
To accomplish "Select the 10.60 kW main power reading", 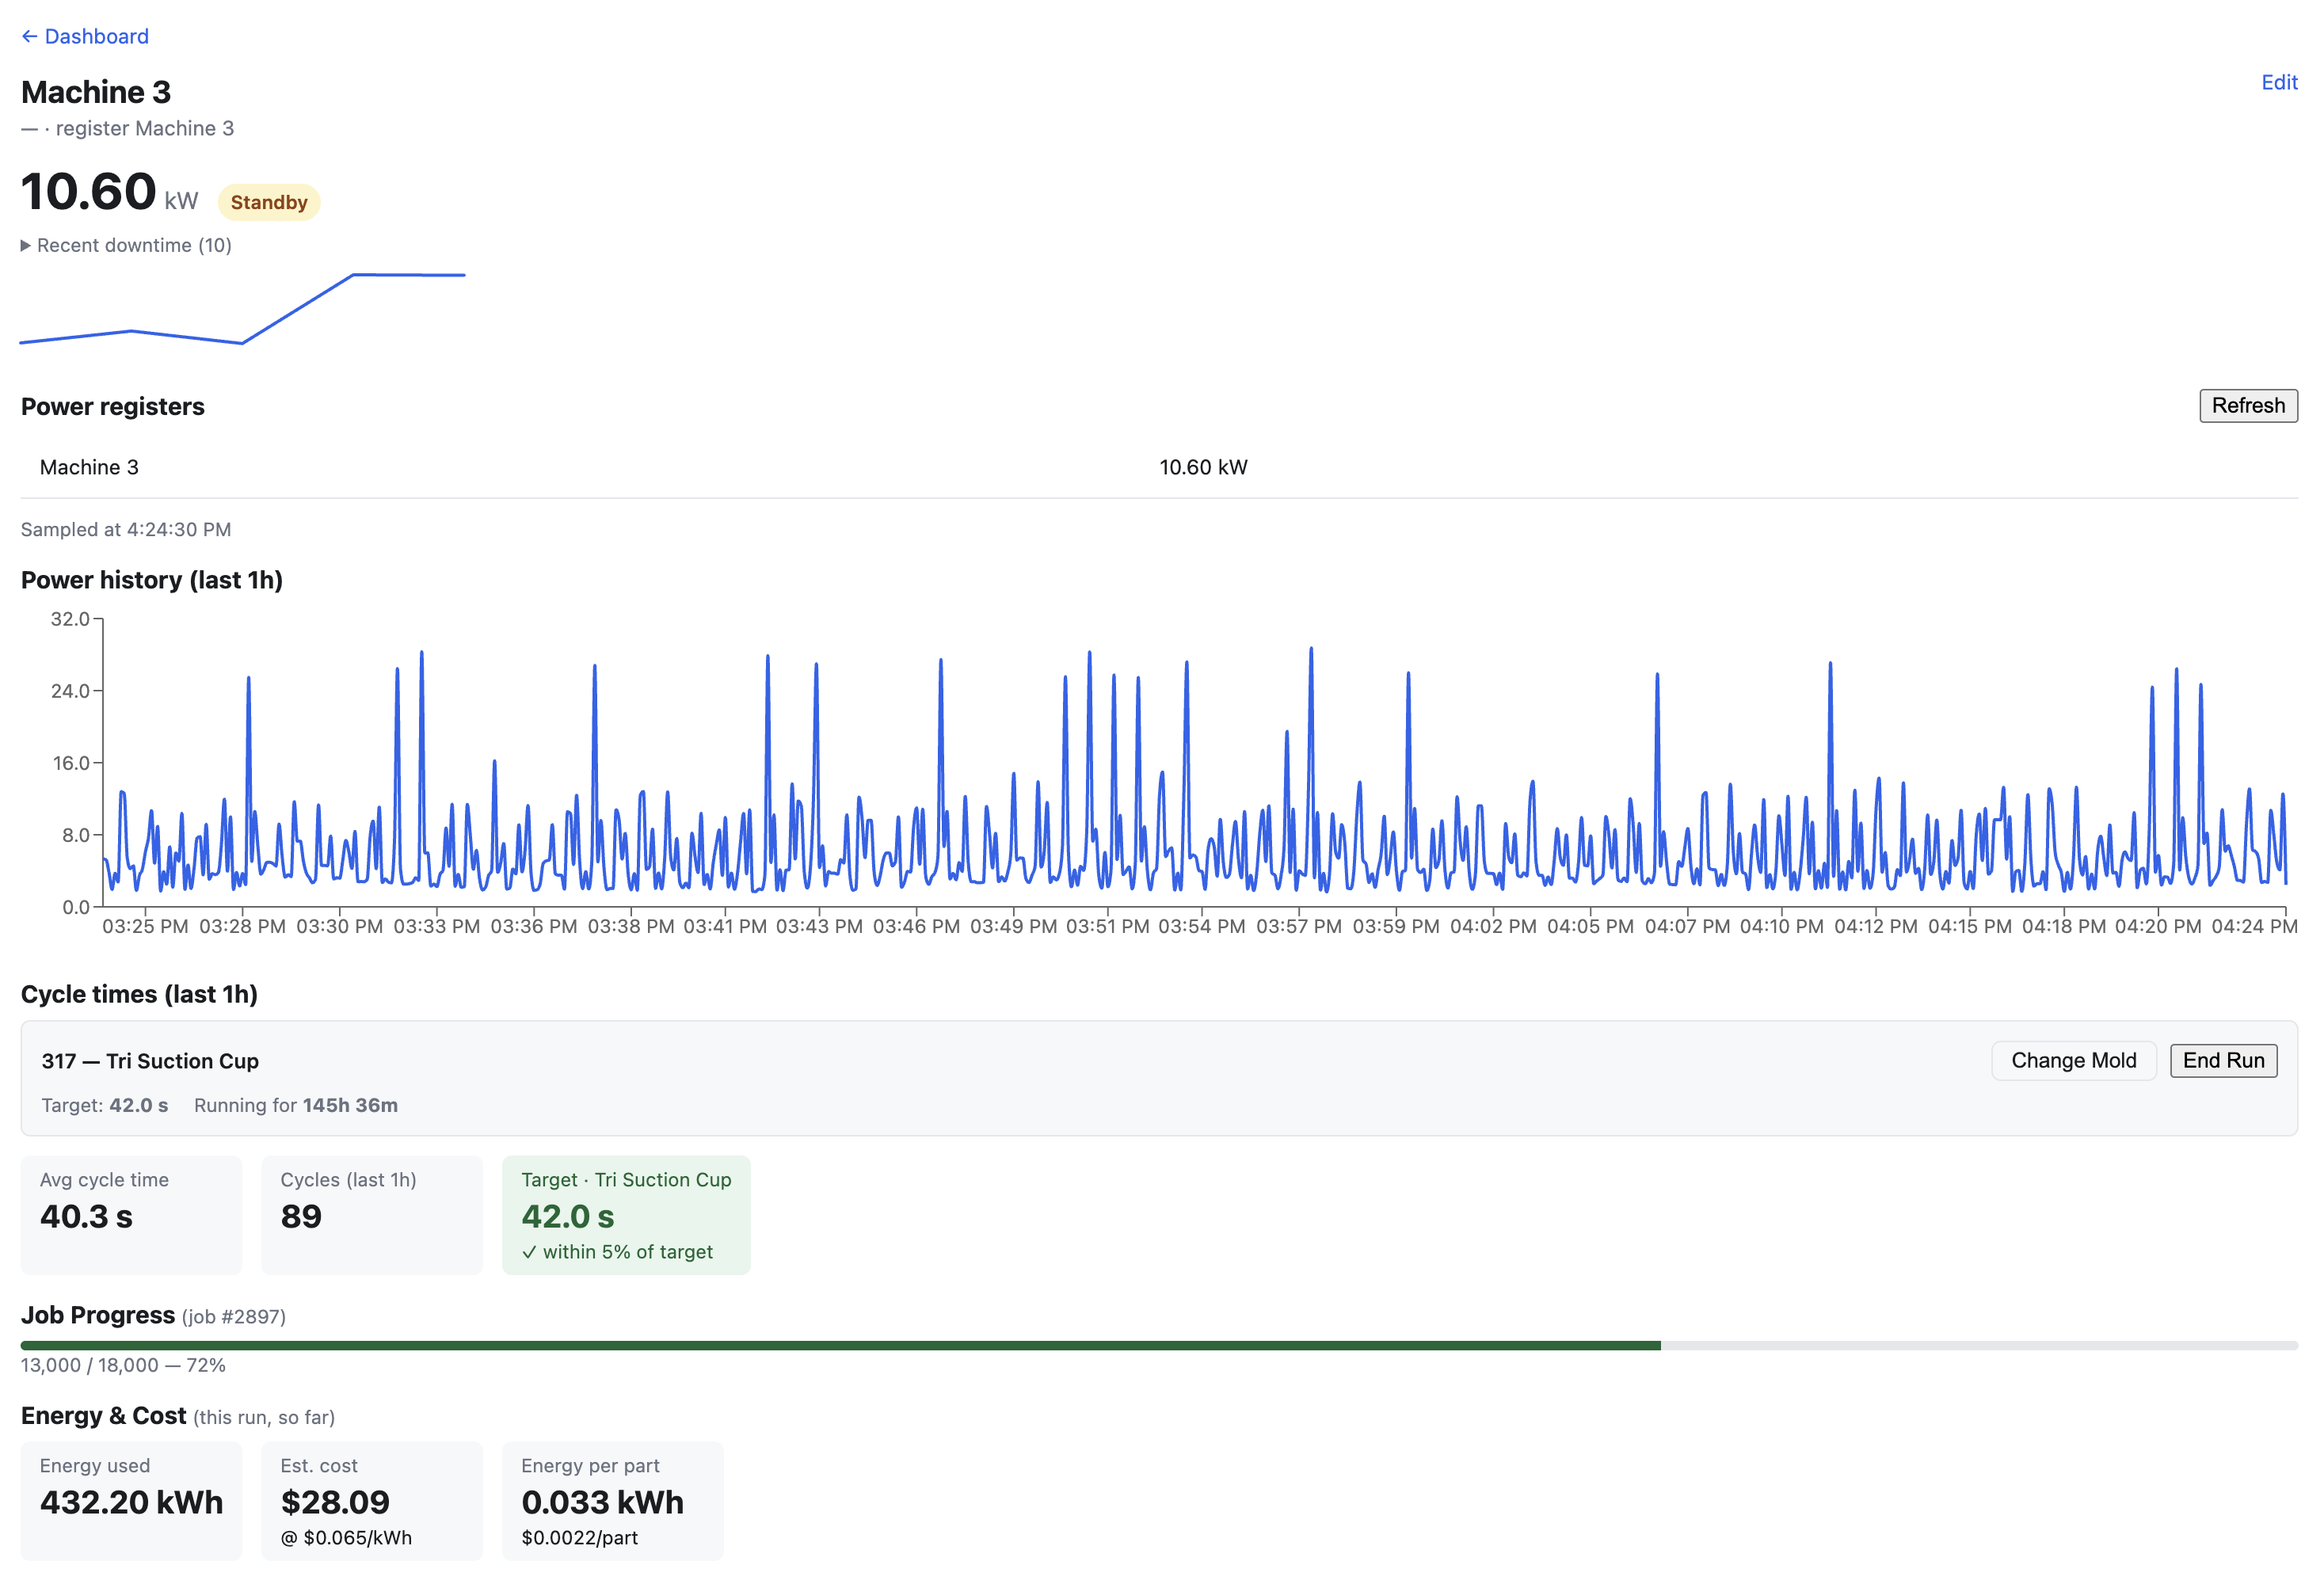I will tap(109, 191).
